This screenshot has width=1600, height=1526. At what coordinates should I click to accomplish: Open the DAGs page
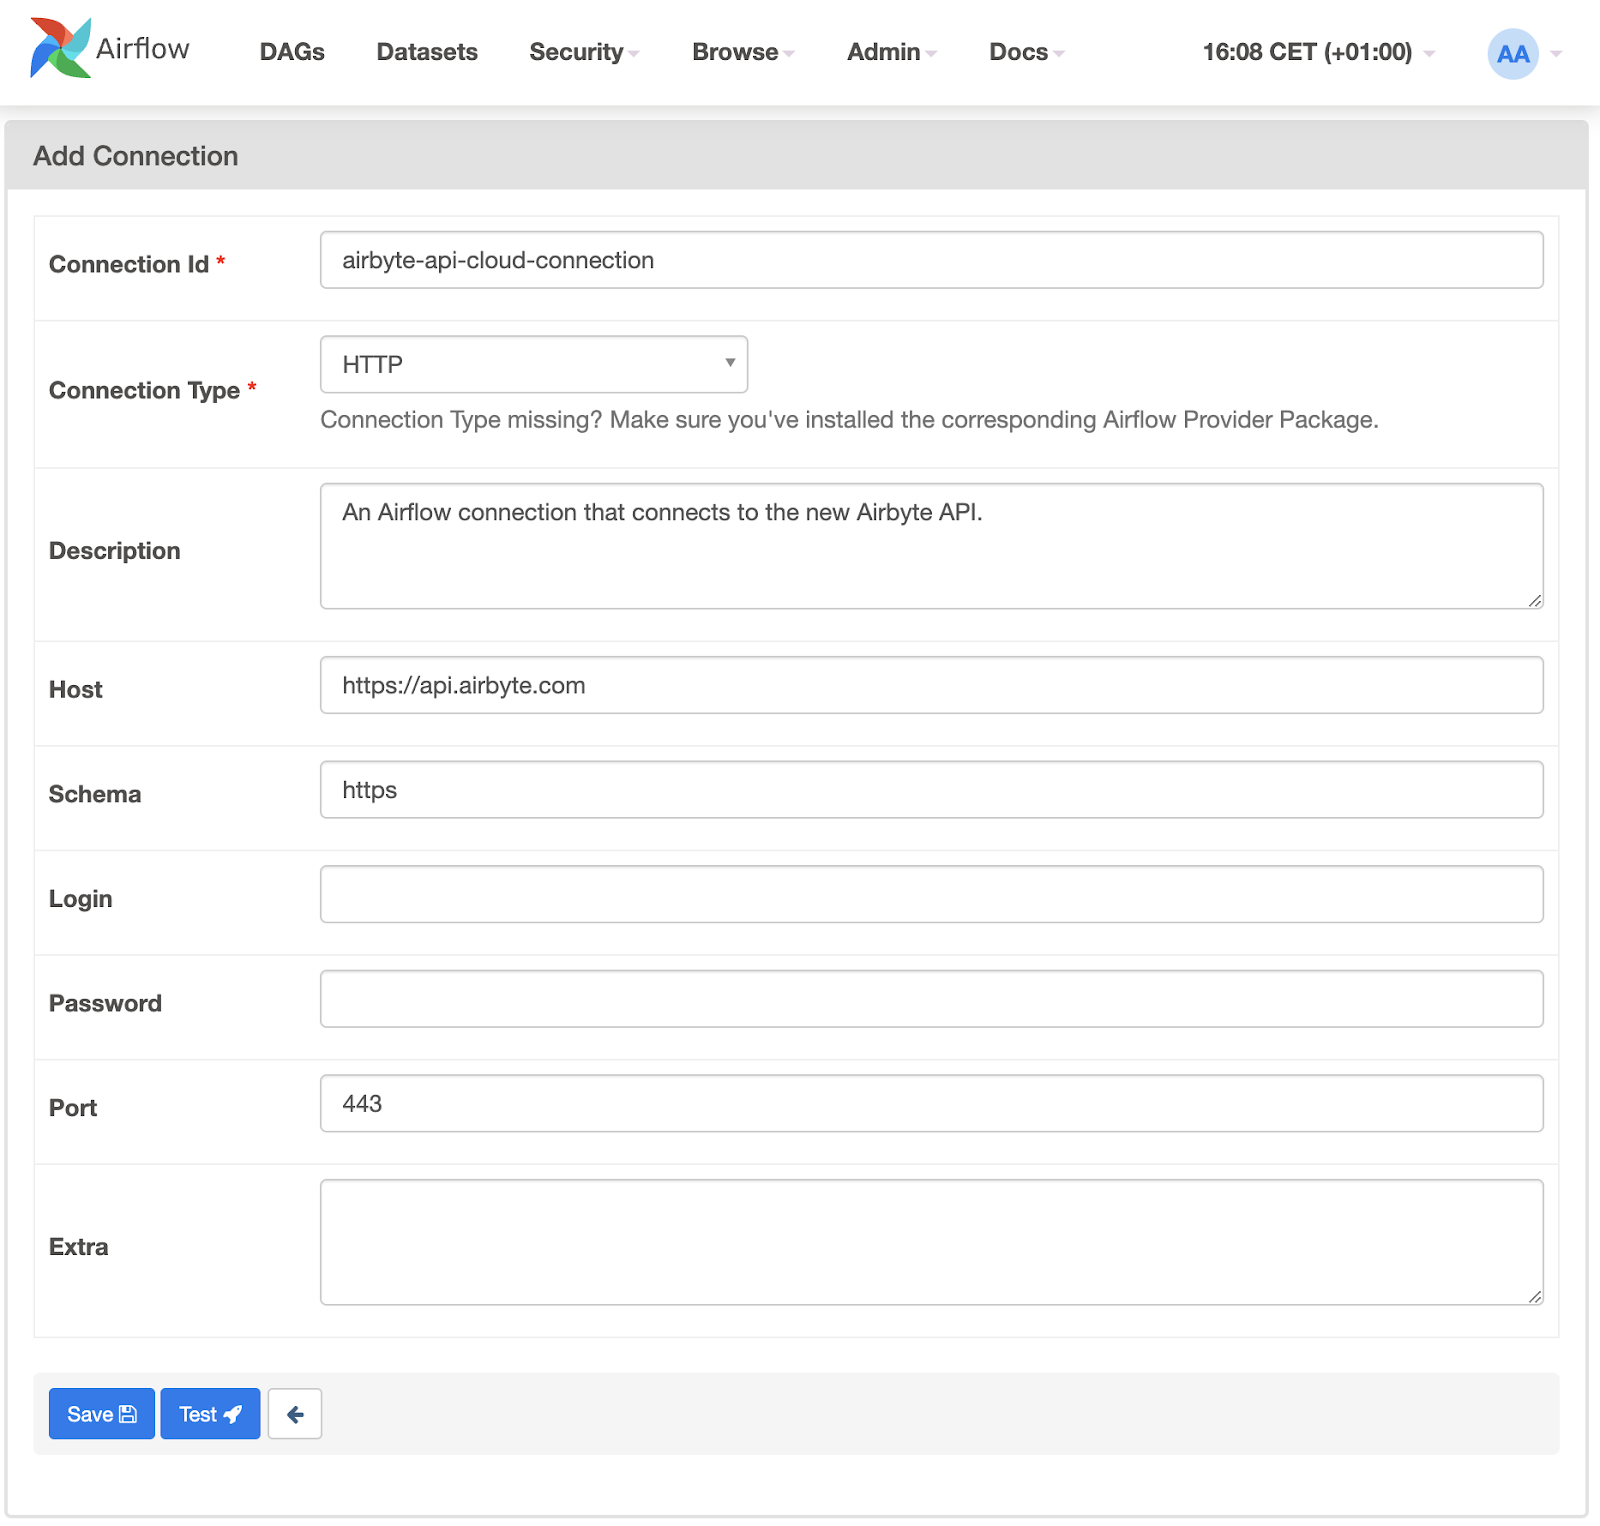292,52
